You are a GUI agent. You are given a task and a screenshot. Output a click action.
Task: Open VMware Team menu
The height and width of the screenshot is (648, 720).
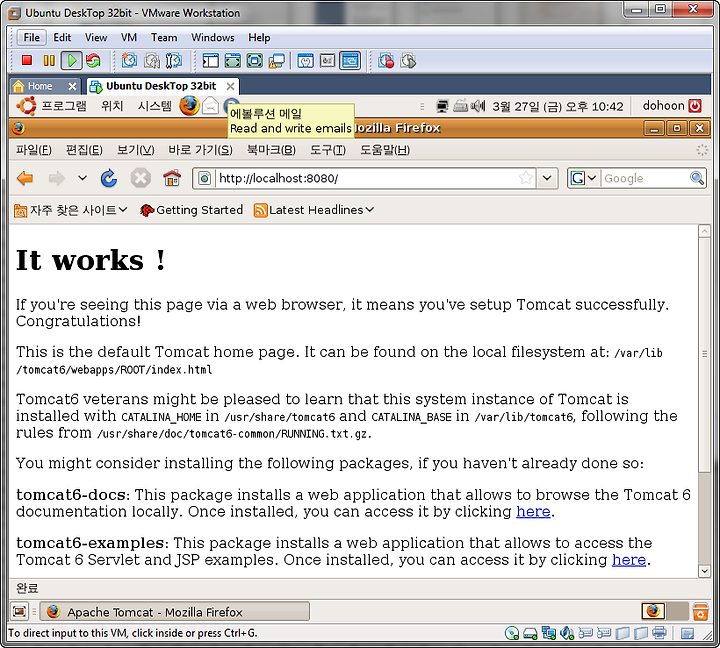point(164,37)
